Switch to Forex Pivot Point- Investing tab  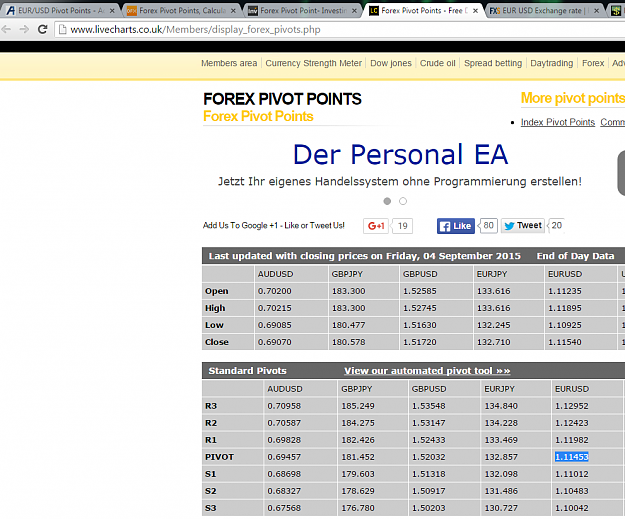(x=303, y=11)
